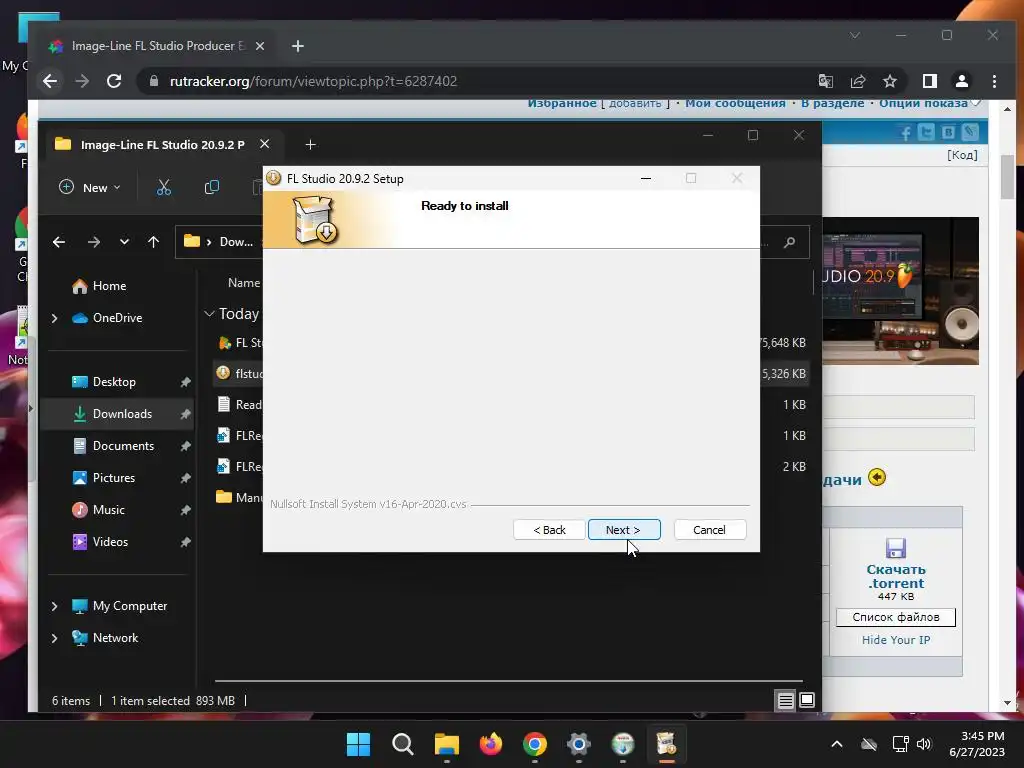The image size is (1024, 768).
Task: Click the pin icon beside Music
Action: 185,510
